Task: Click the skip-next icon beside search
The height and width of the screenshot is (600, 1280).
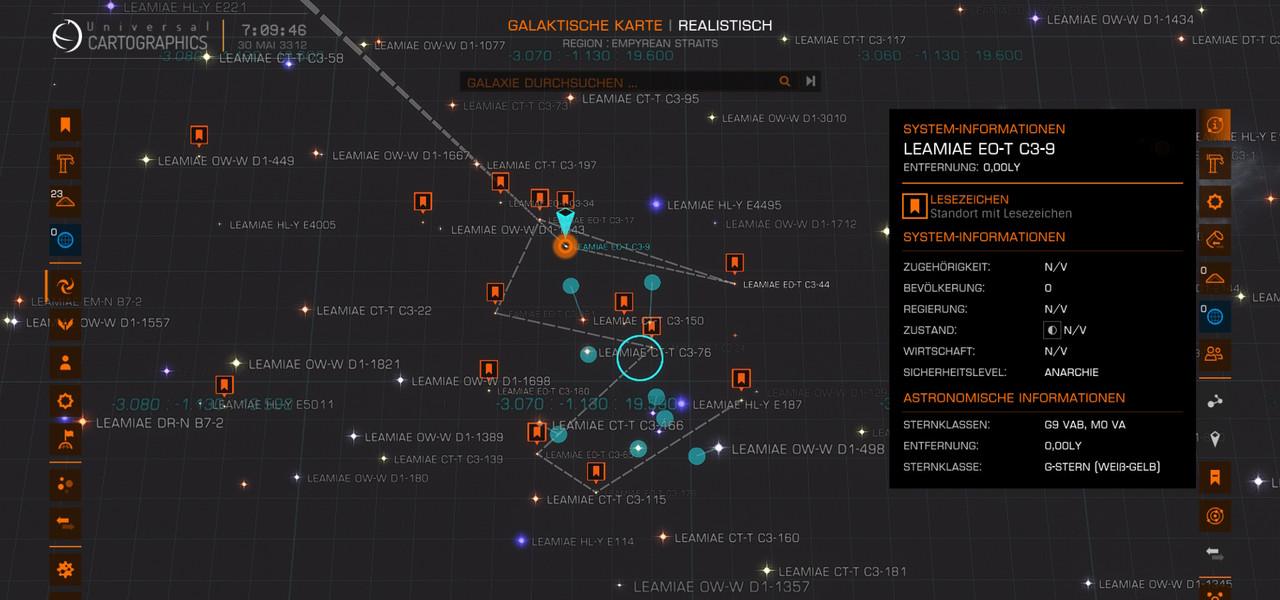Action: 811,82
